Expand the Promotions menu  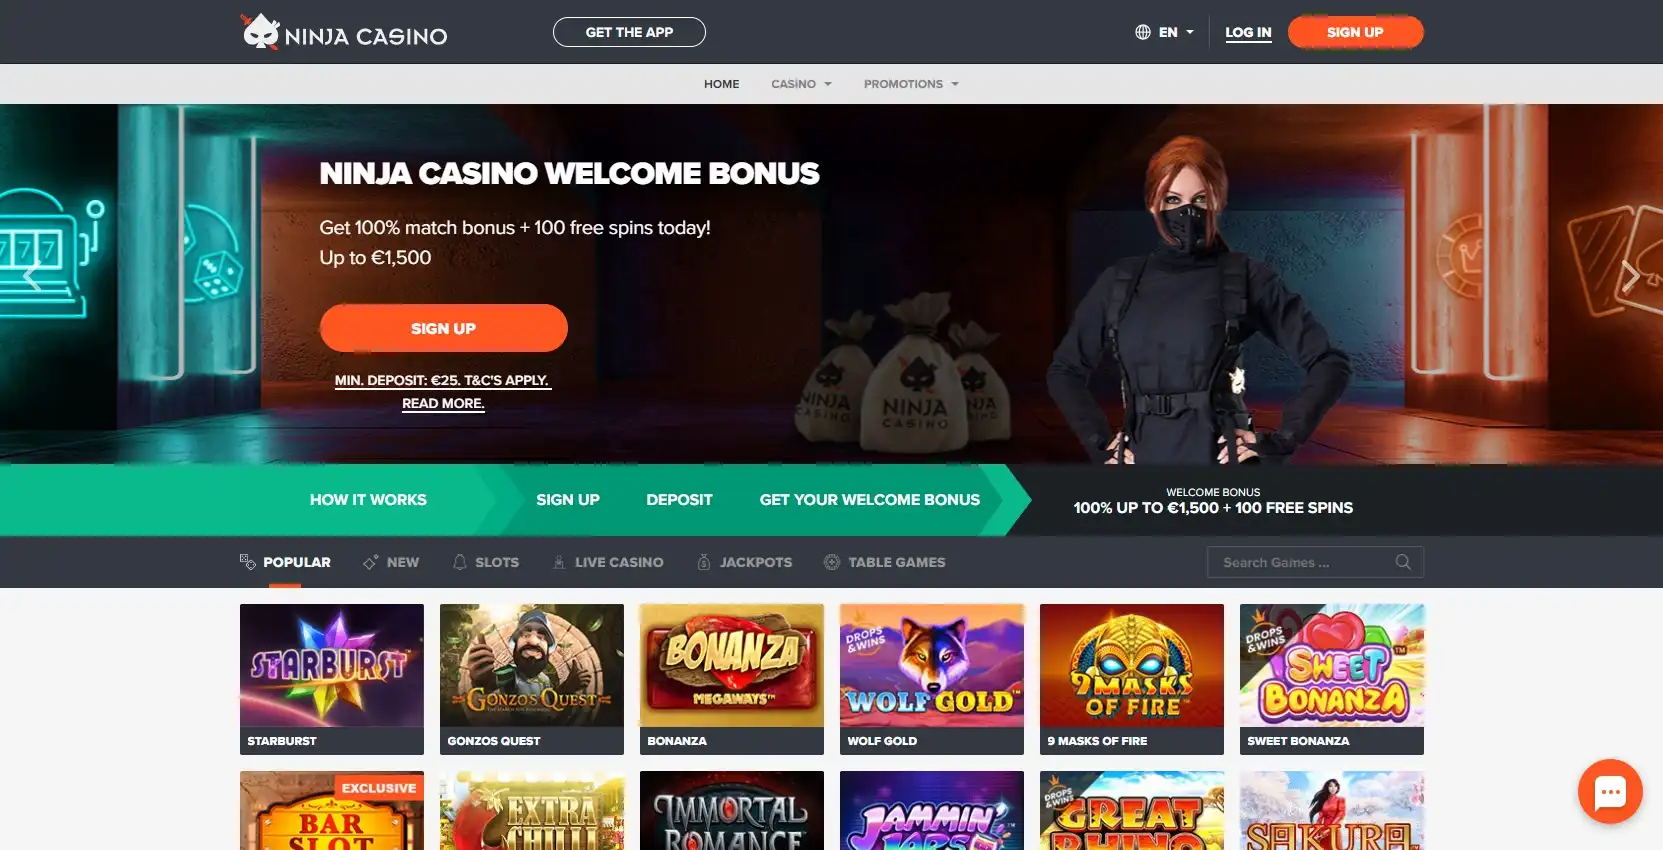pyautogui.click(x=911, y=84)
